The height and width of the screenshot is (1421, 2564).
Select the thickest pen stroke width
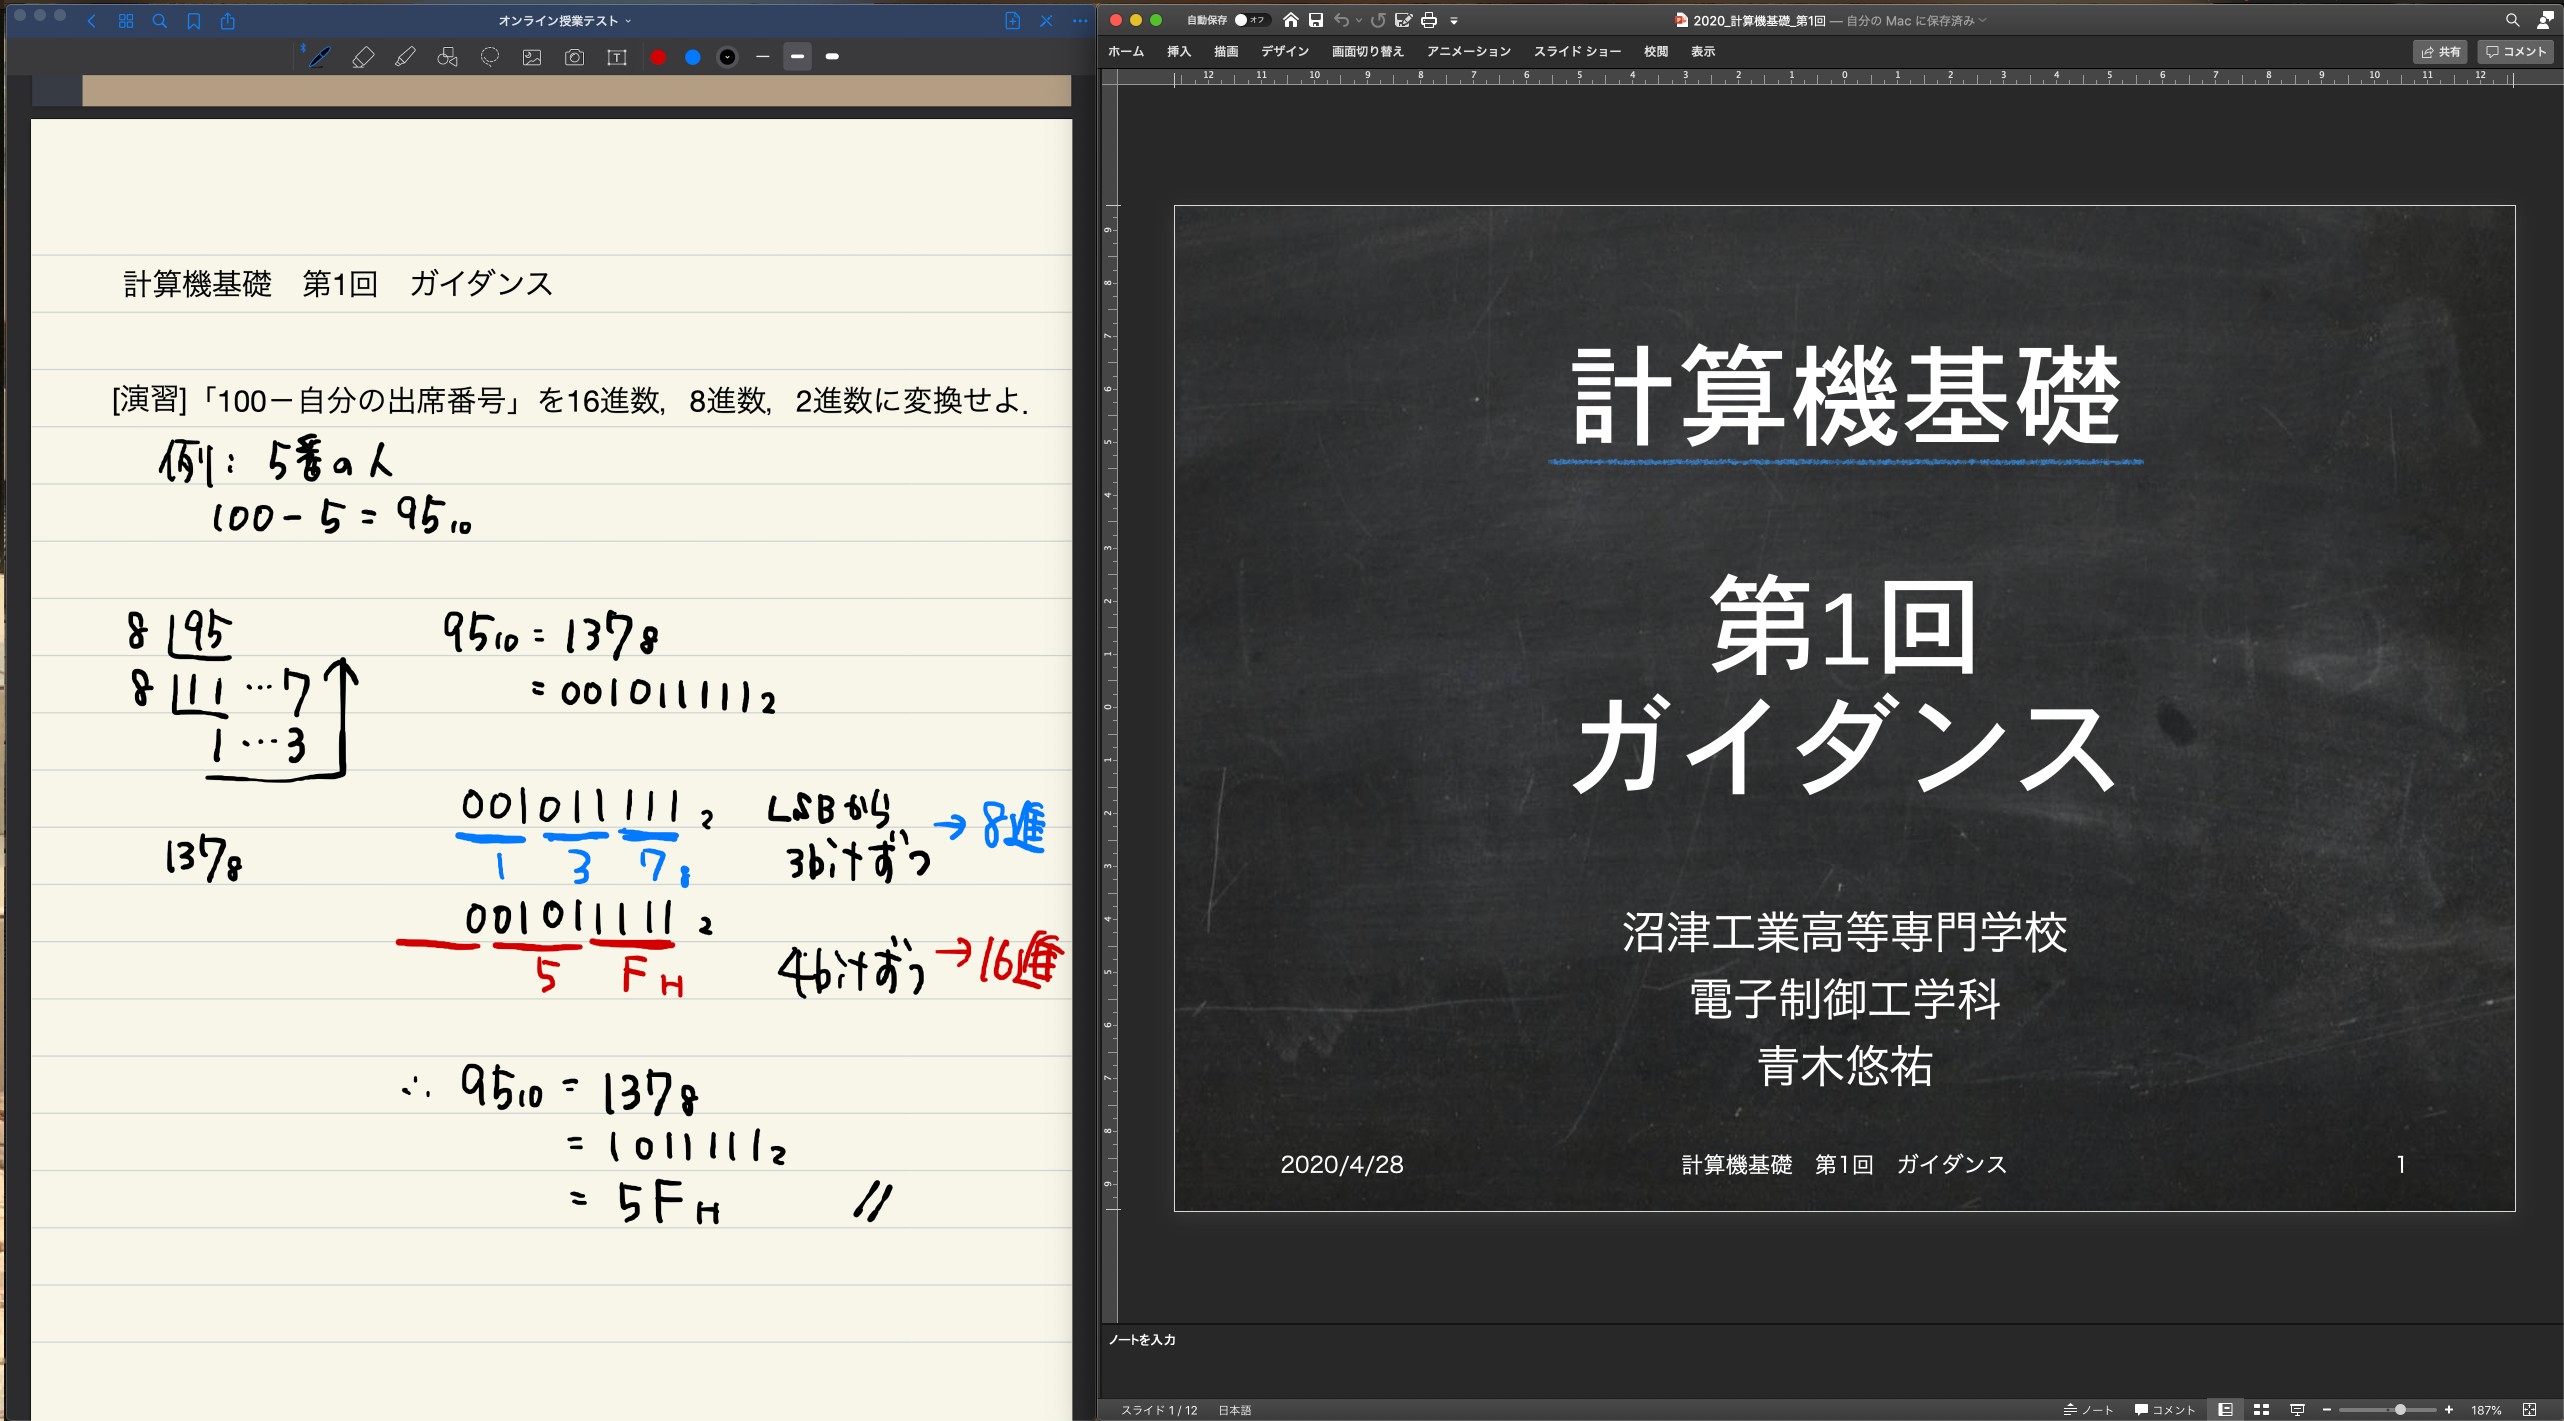tap(832, 57)
